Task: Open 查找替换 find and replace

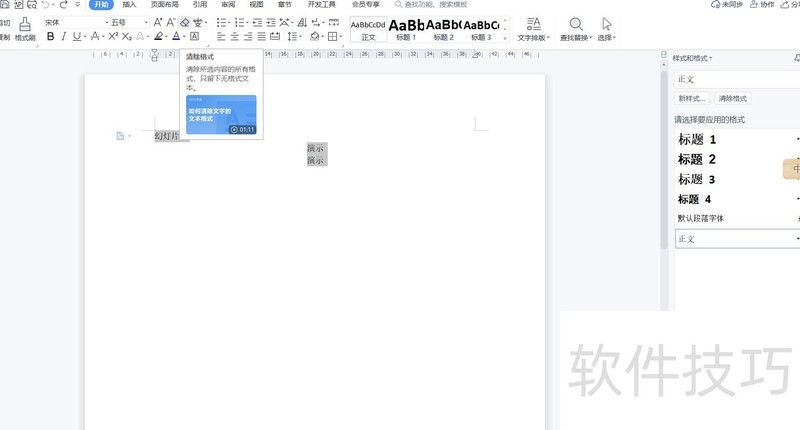Action: coord(576,30)
